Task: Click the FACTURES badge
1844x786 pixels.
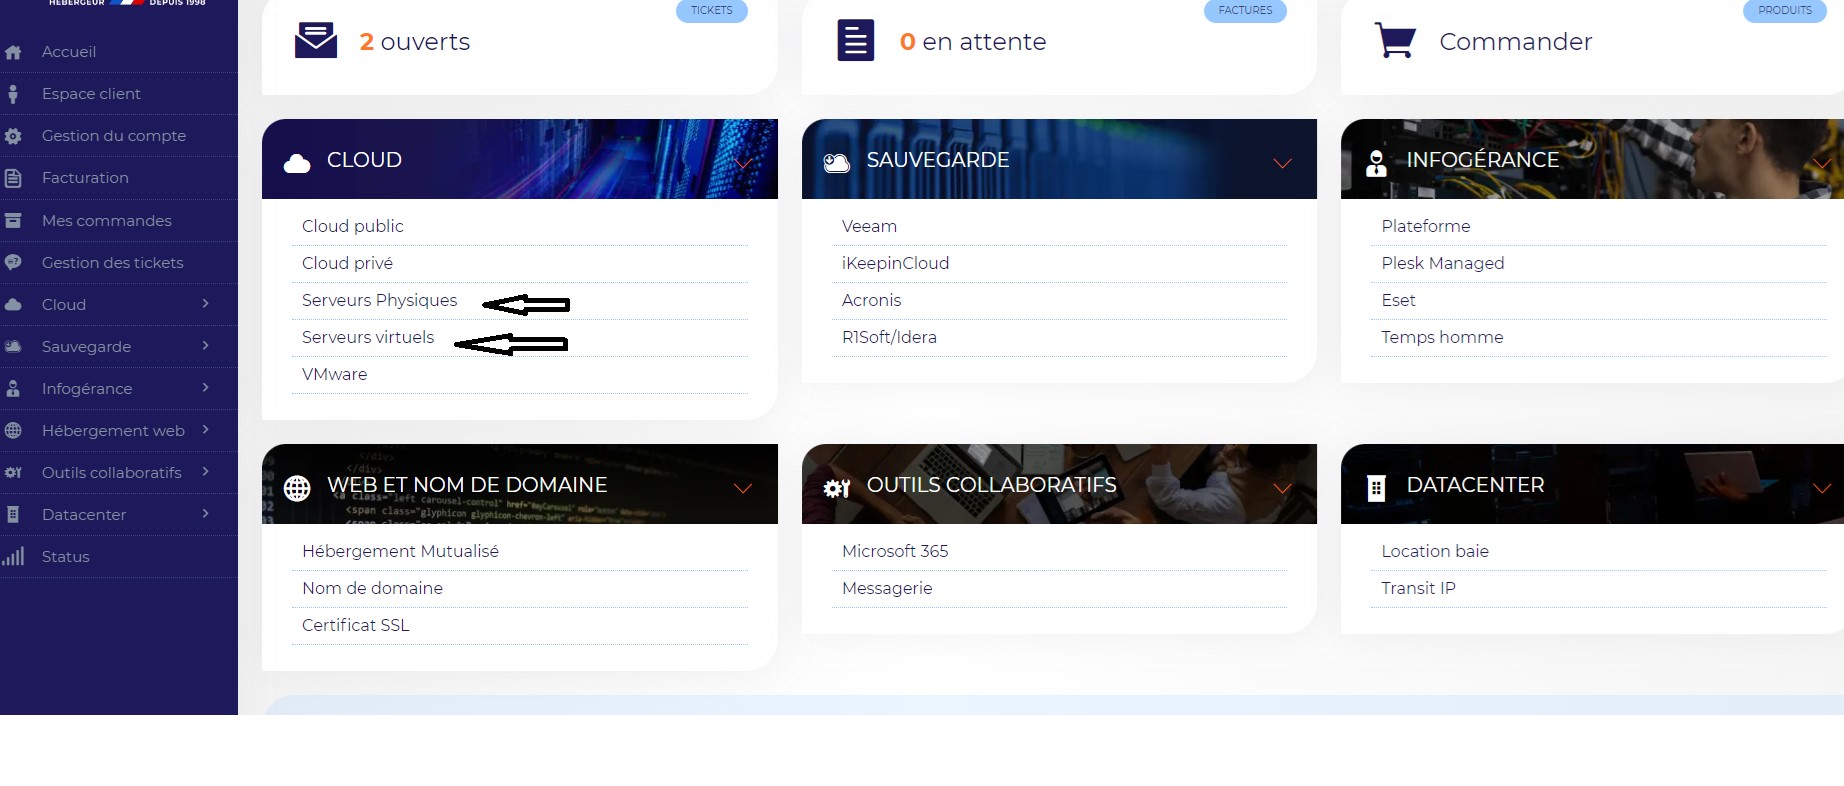Action: (x=1245, y=10)
